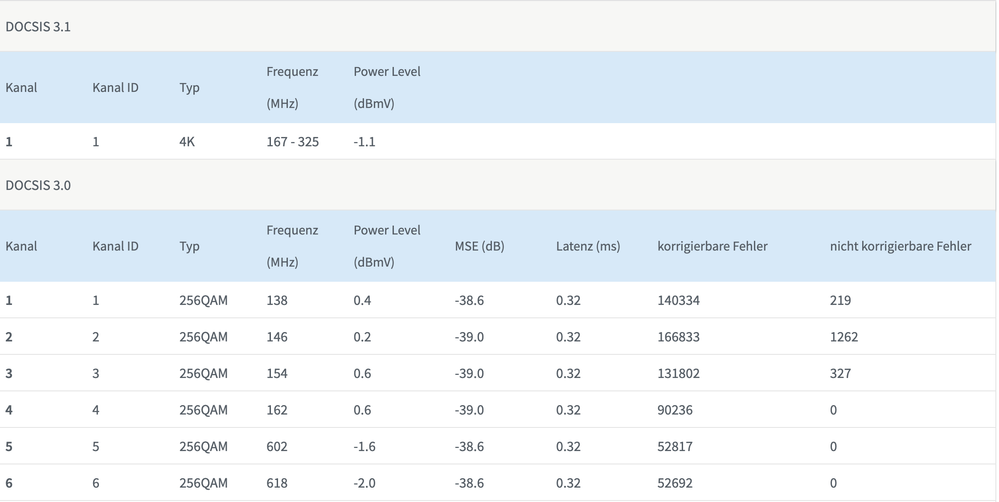Image resolution: width=999 pixels, height=502 pixels.
Task: Click the nicht korrigierbare Fehler column header
Action: (x=900, y=246)
